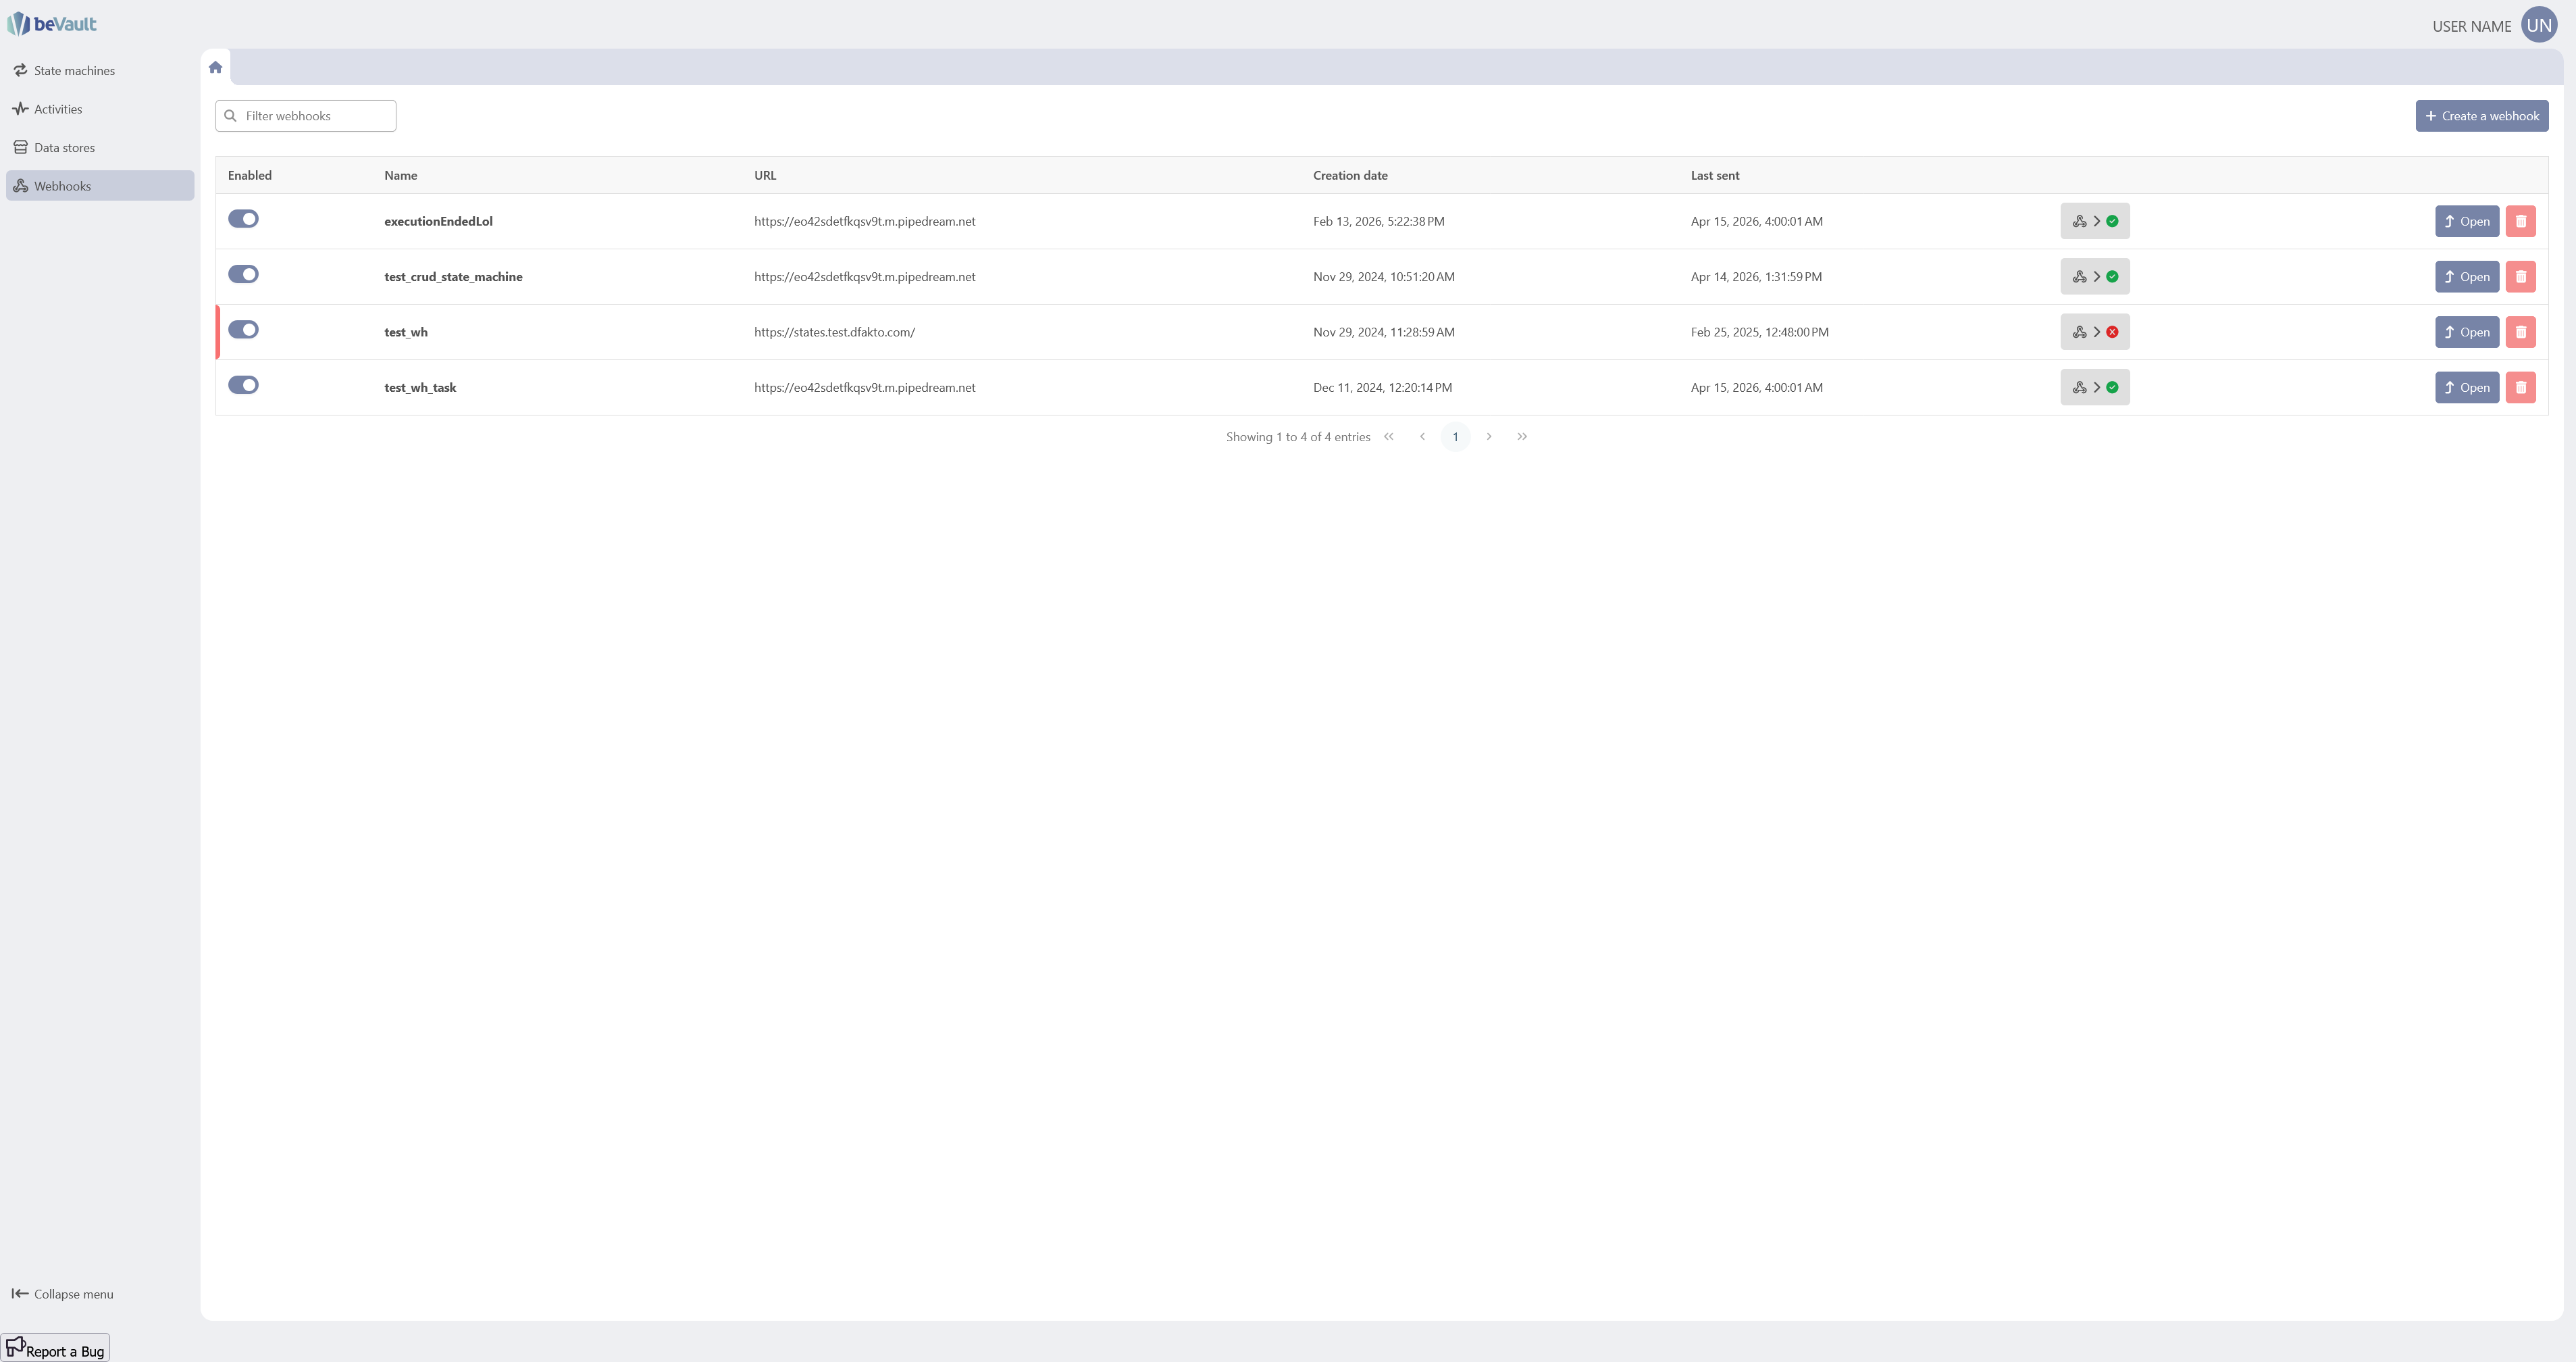View test_wh failed delivery status badge
This screenshot has width=2576, height=1362.
[2094, 332]
